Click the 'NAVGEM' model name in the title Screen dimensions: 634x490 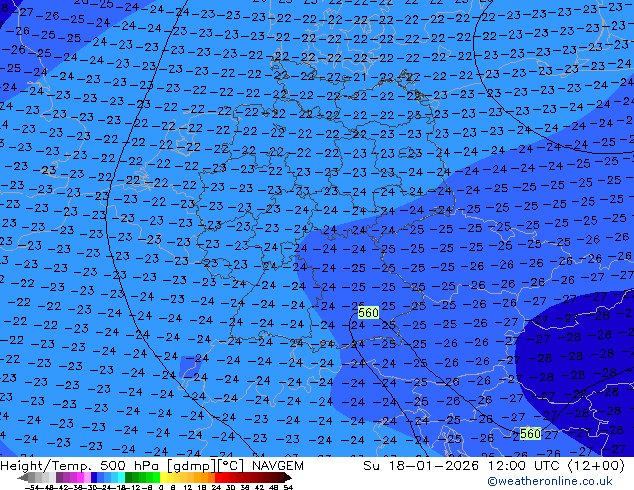(x=277, y=466)
